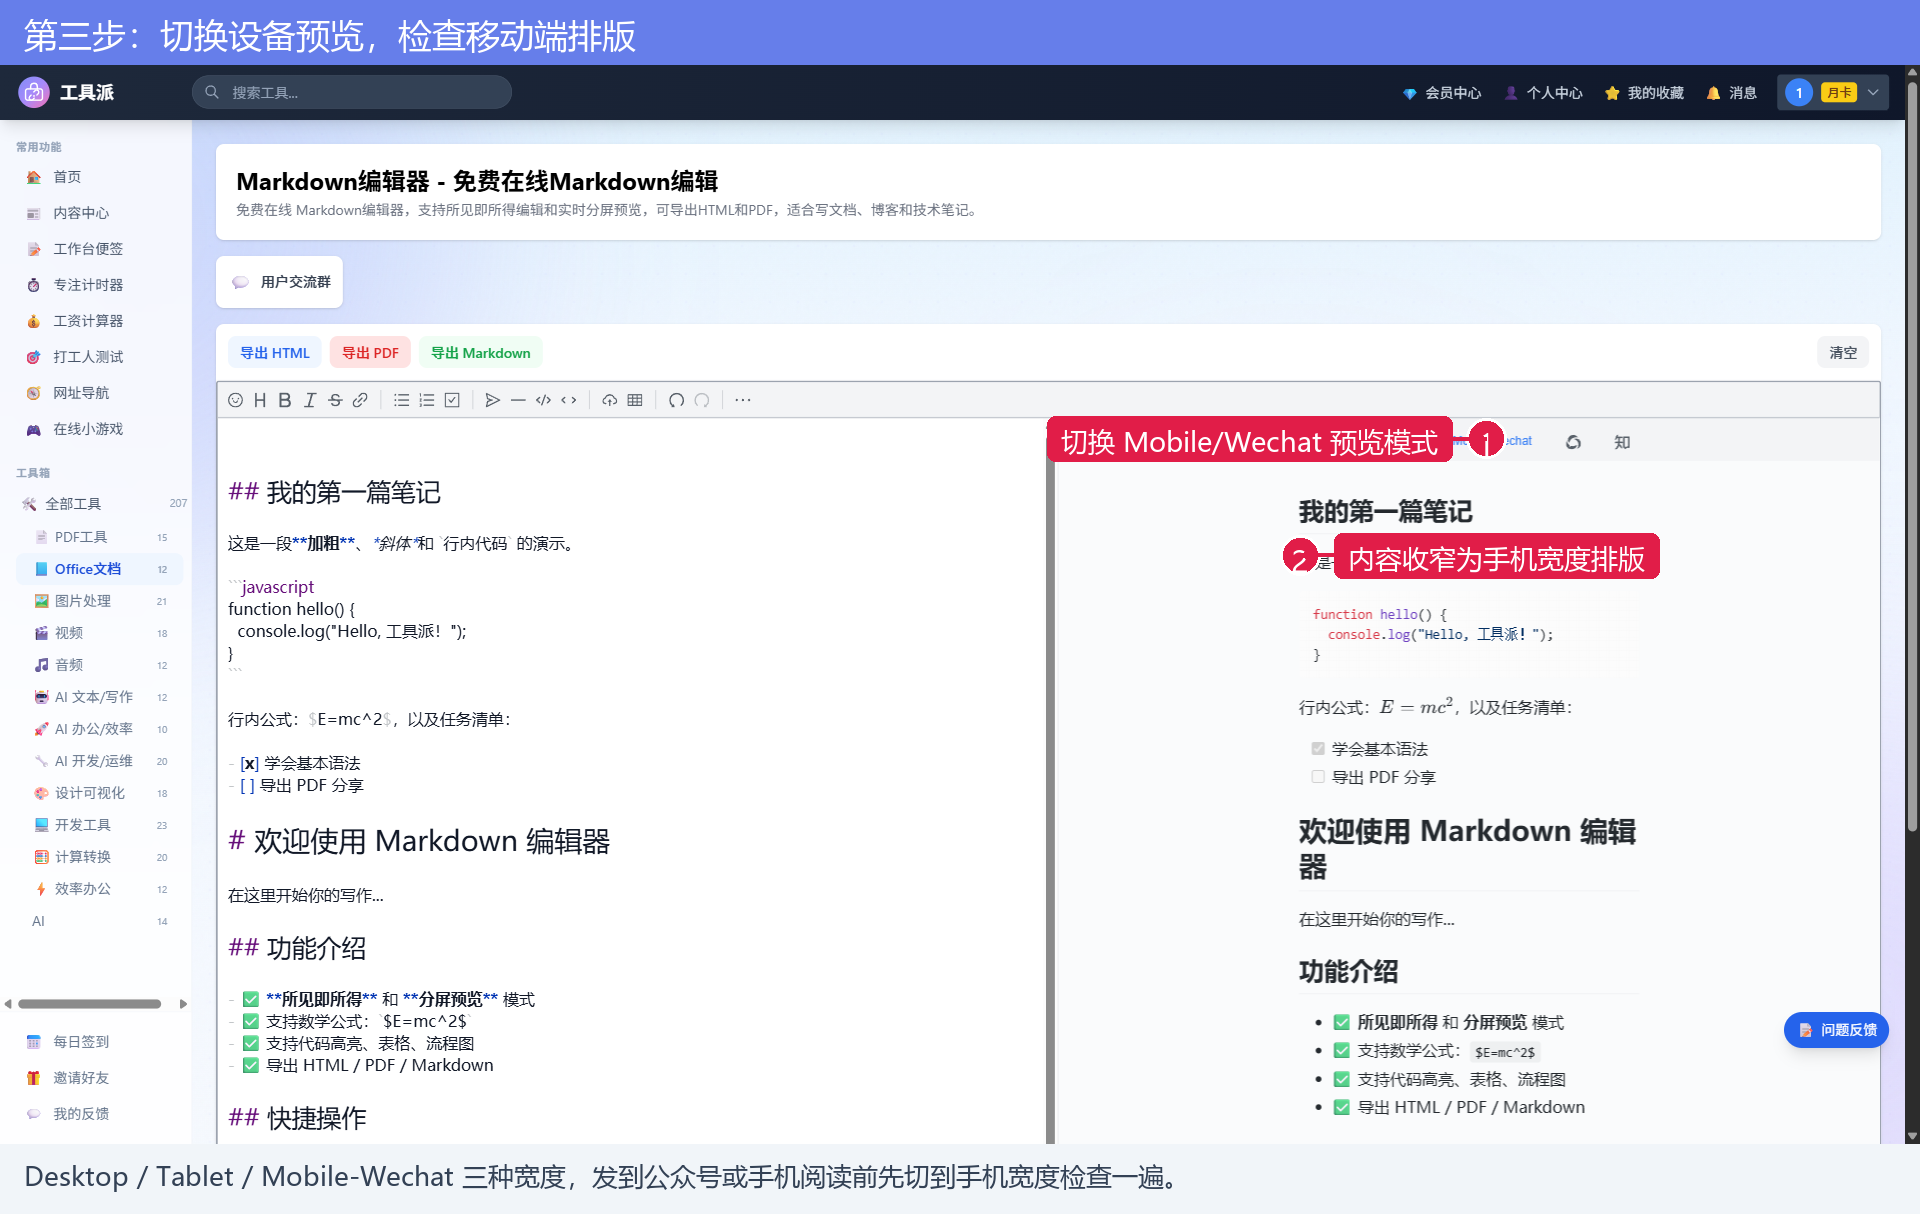Viewport: 1920px width, 1214px height.
Task: Open 个人中心 in the top bar
Action: click(1543, 93)
